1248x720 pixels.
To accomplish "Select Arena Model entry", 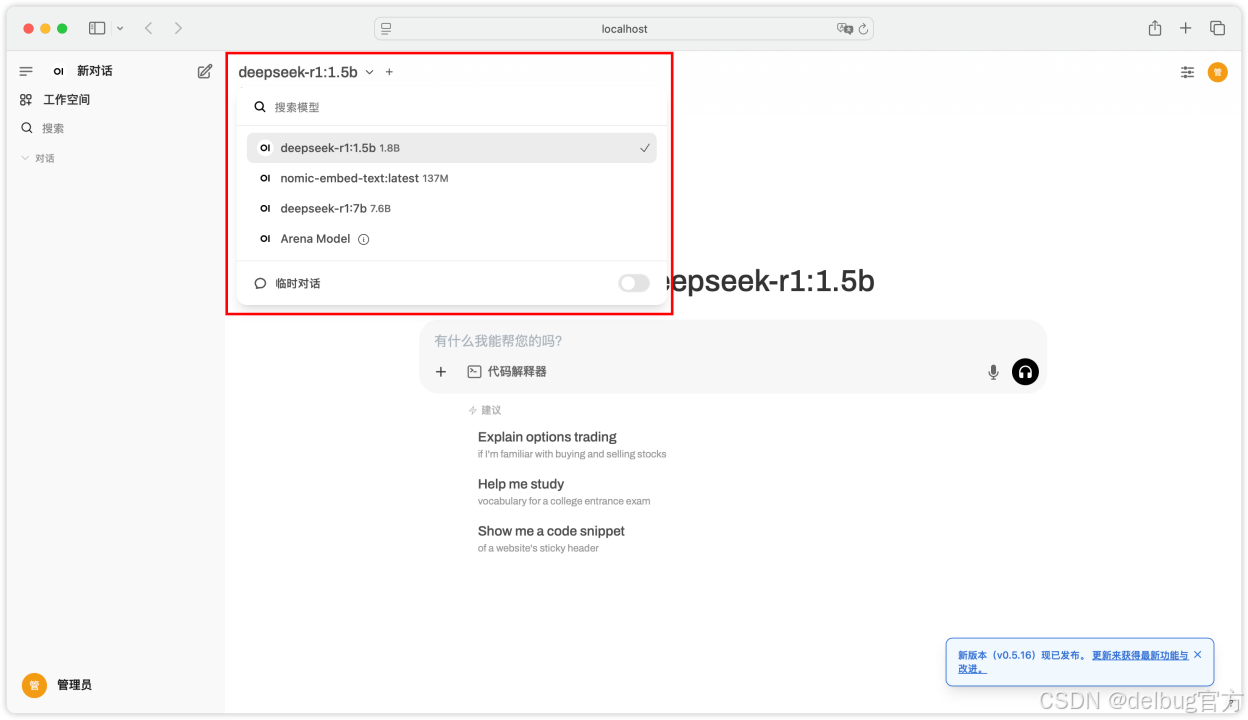I will tap(452, 239).
